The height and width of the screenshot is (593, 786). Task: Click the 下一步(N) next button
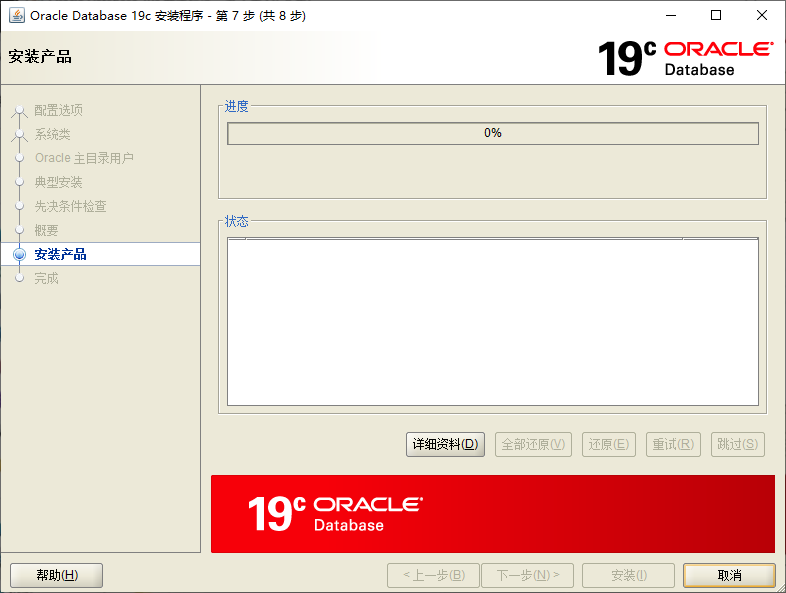pyautogui.click(x=527, y=575)
